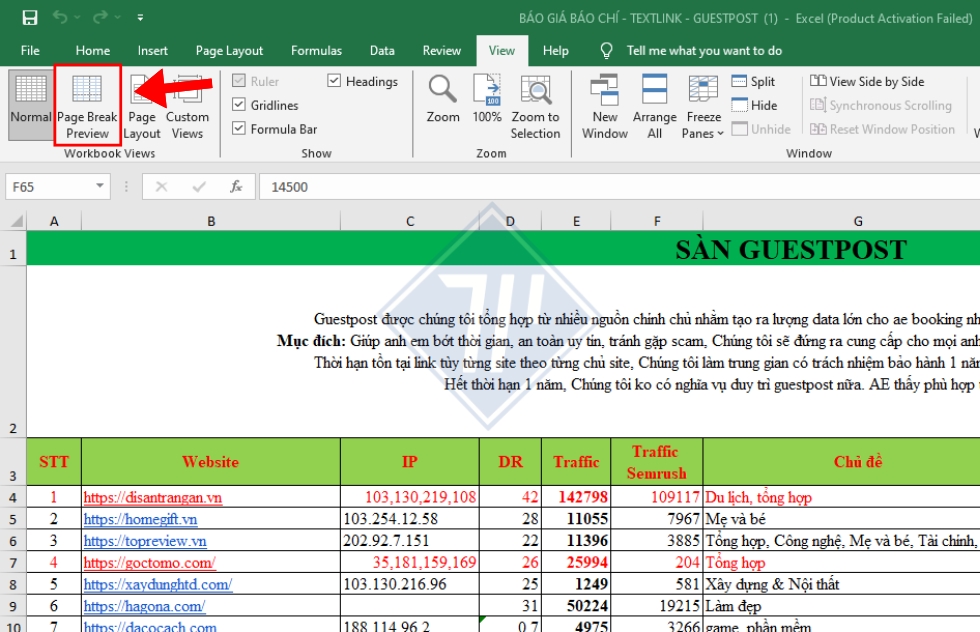
Task: Switch to the Formulas tab
Action: pyautogui.click(x=316, y=50)
